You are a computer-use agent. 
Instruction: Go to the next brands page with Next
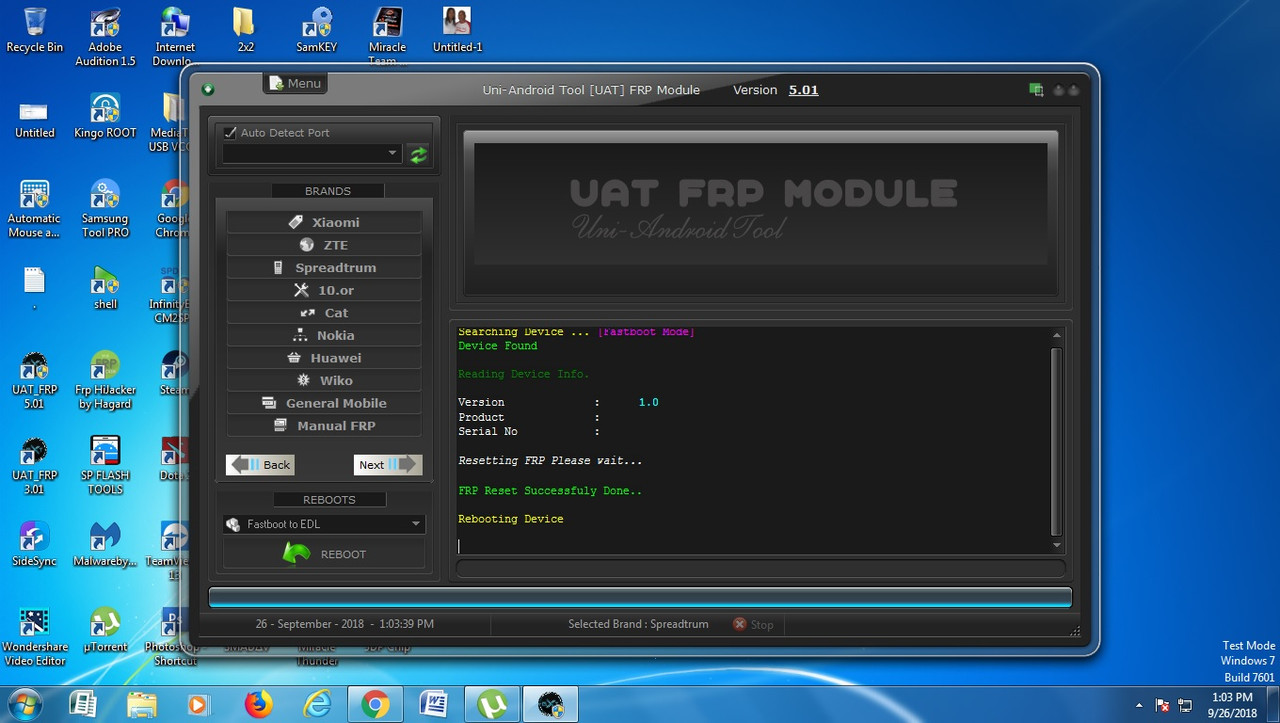tap(388, 464)
